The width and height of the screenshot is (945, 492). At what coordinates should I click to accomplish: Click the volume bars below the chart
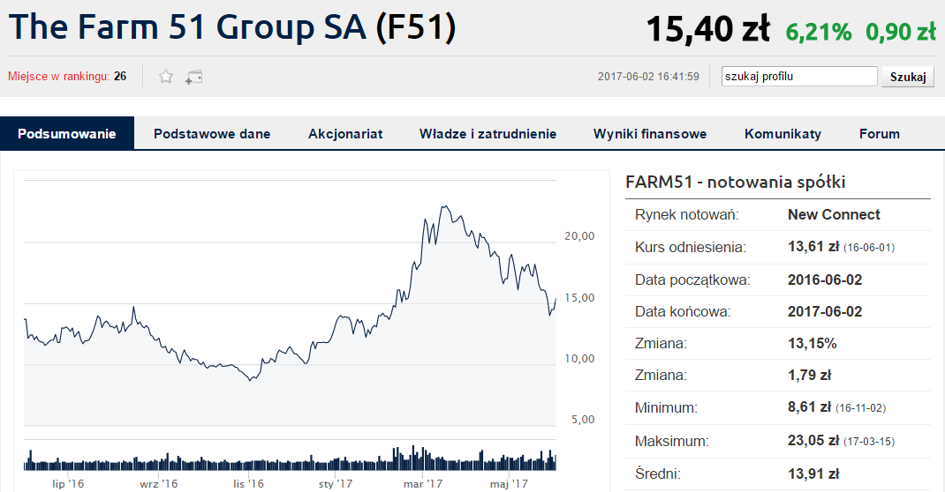pos(290,461)
